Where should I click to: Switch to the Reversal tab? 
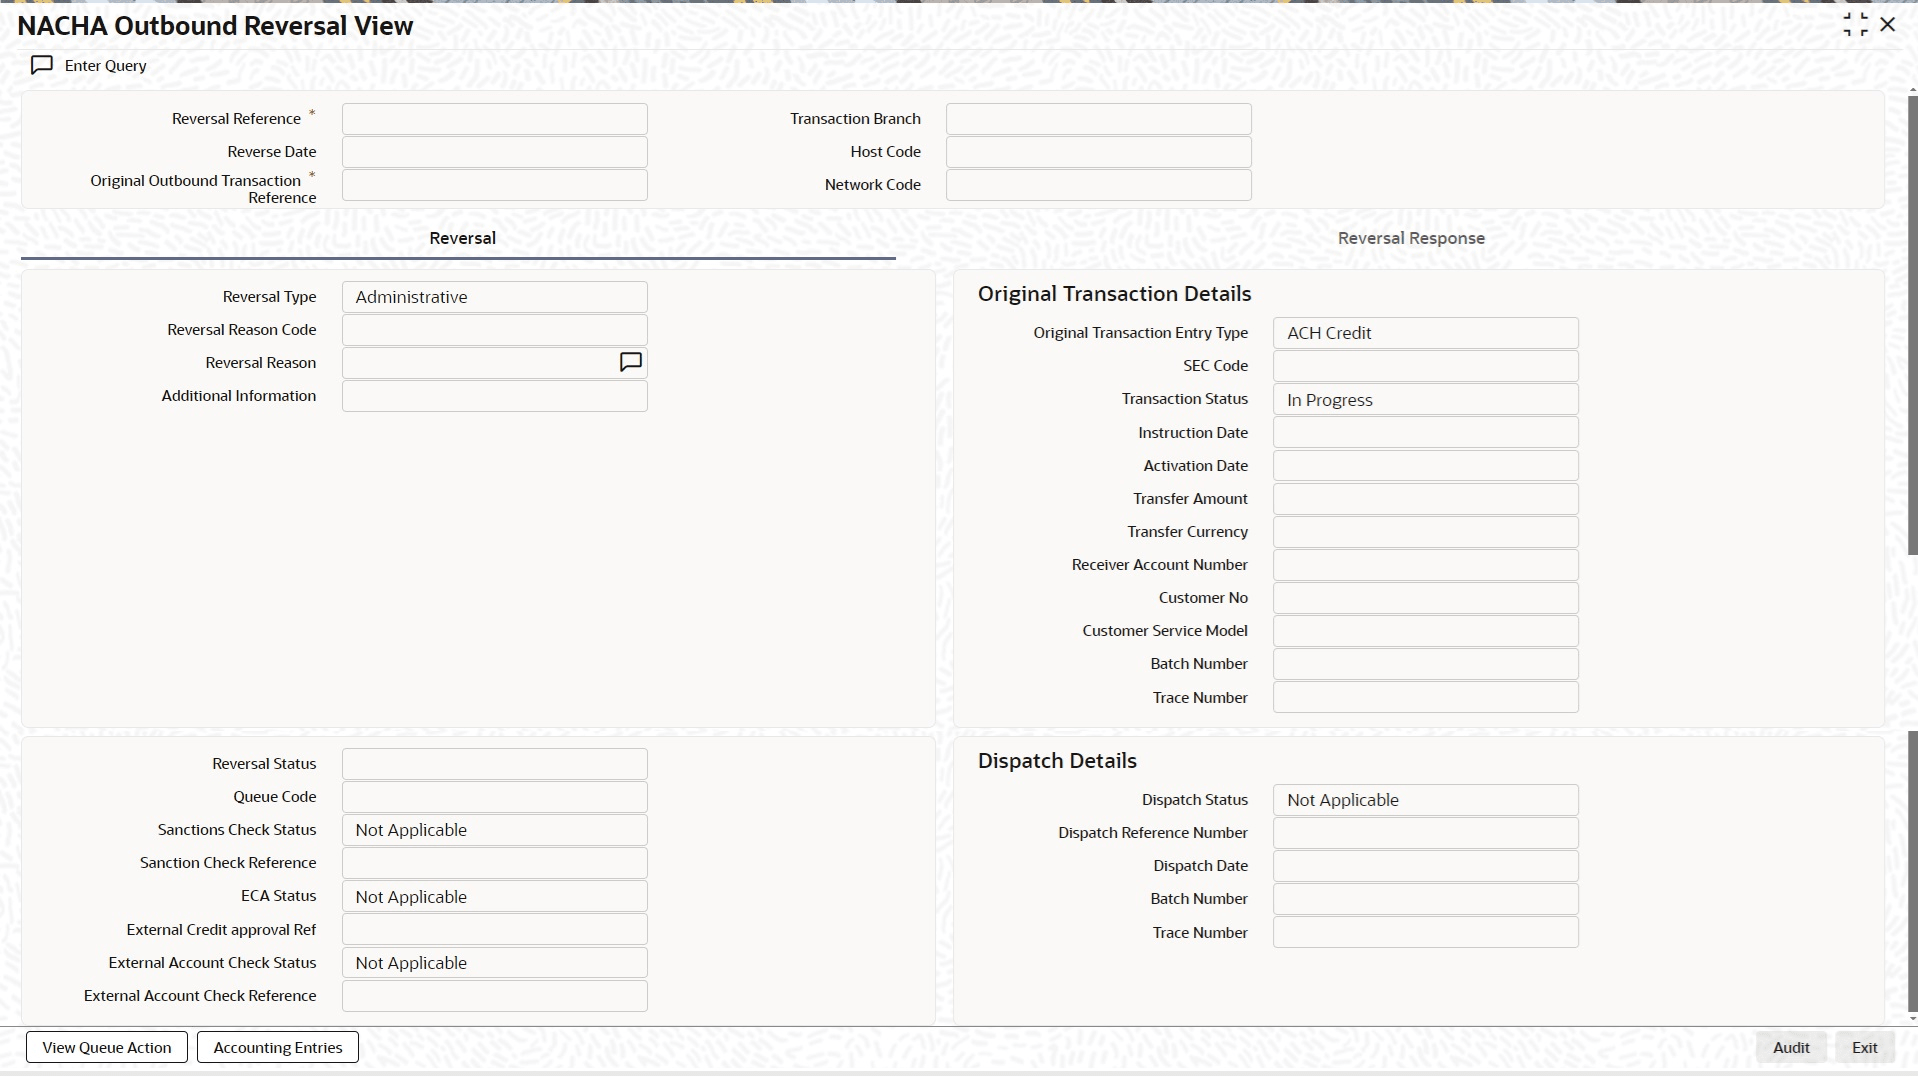coord(462,238)
